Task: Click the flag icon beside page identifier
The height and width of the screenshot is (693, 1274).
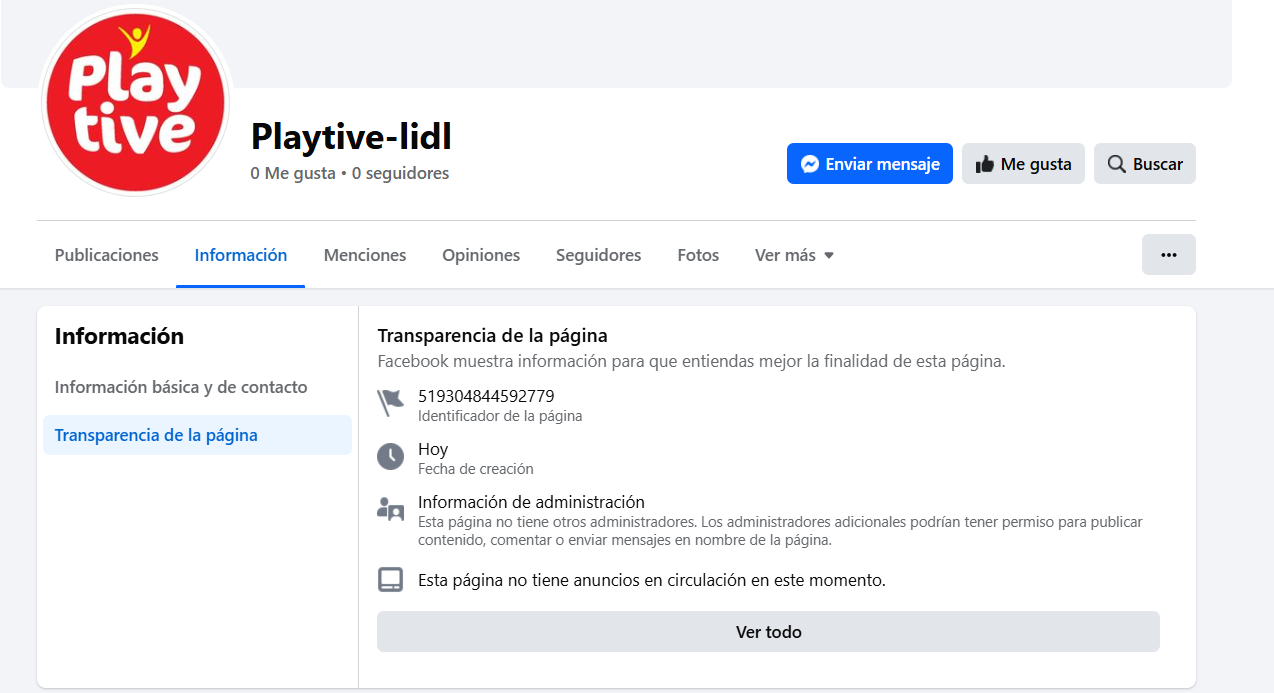Action: (390, 403)
